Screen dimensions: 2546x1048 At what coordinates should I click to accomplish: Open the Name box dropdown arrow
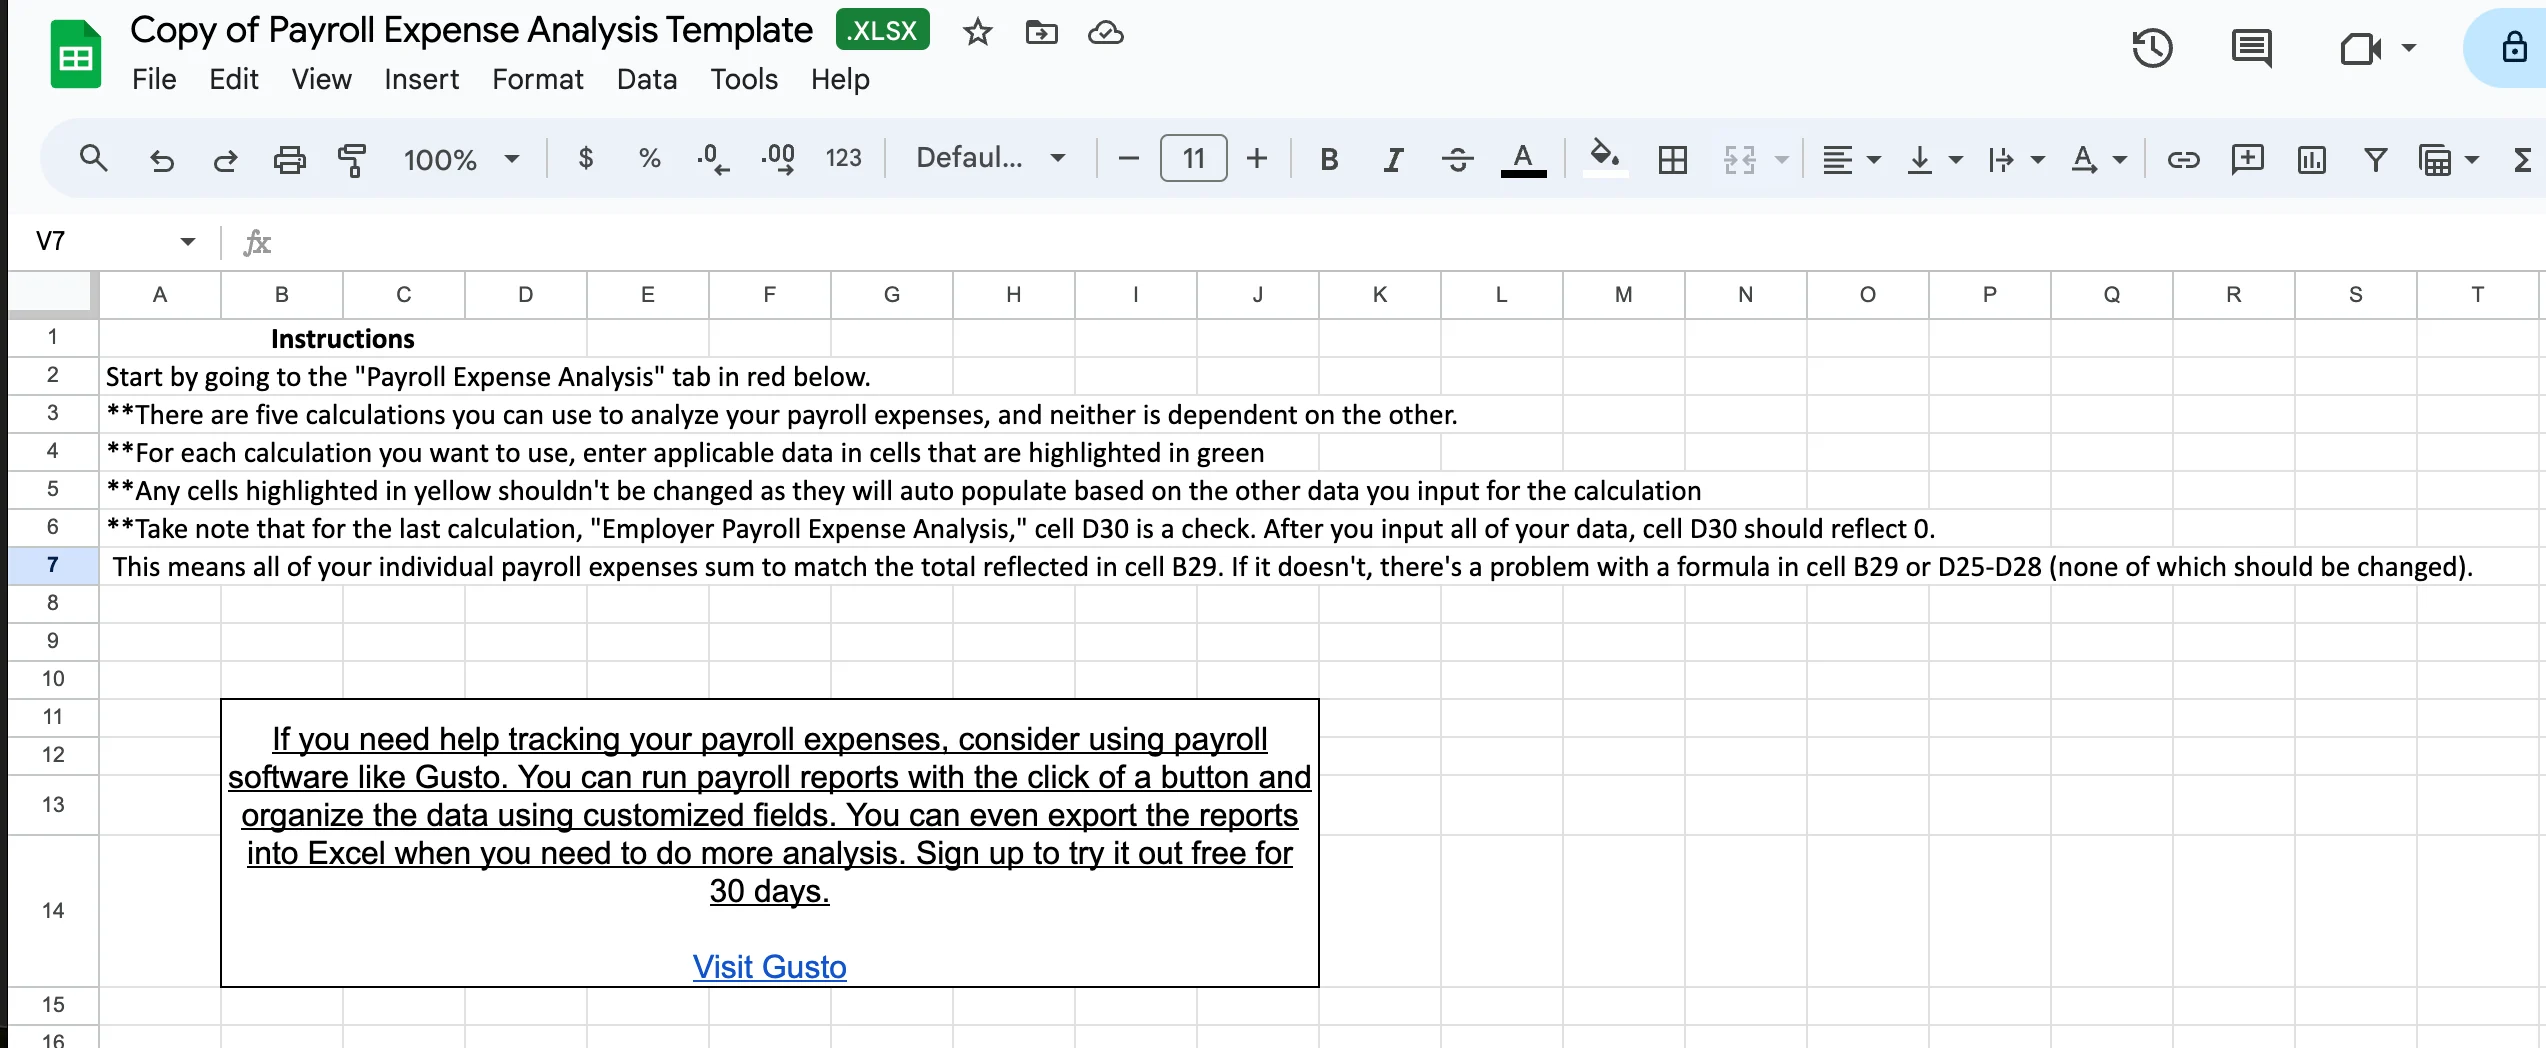coord(187,241)
